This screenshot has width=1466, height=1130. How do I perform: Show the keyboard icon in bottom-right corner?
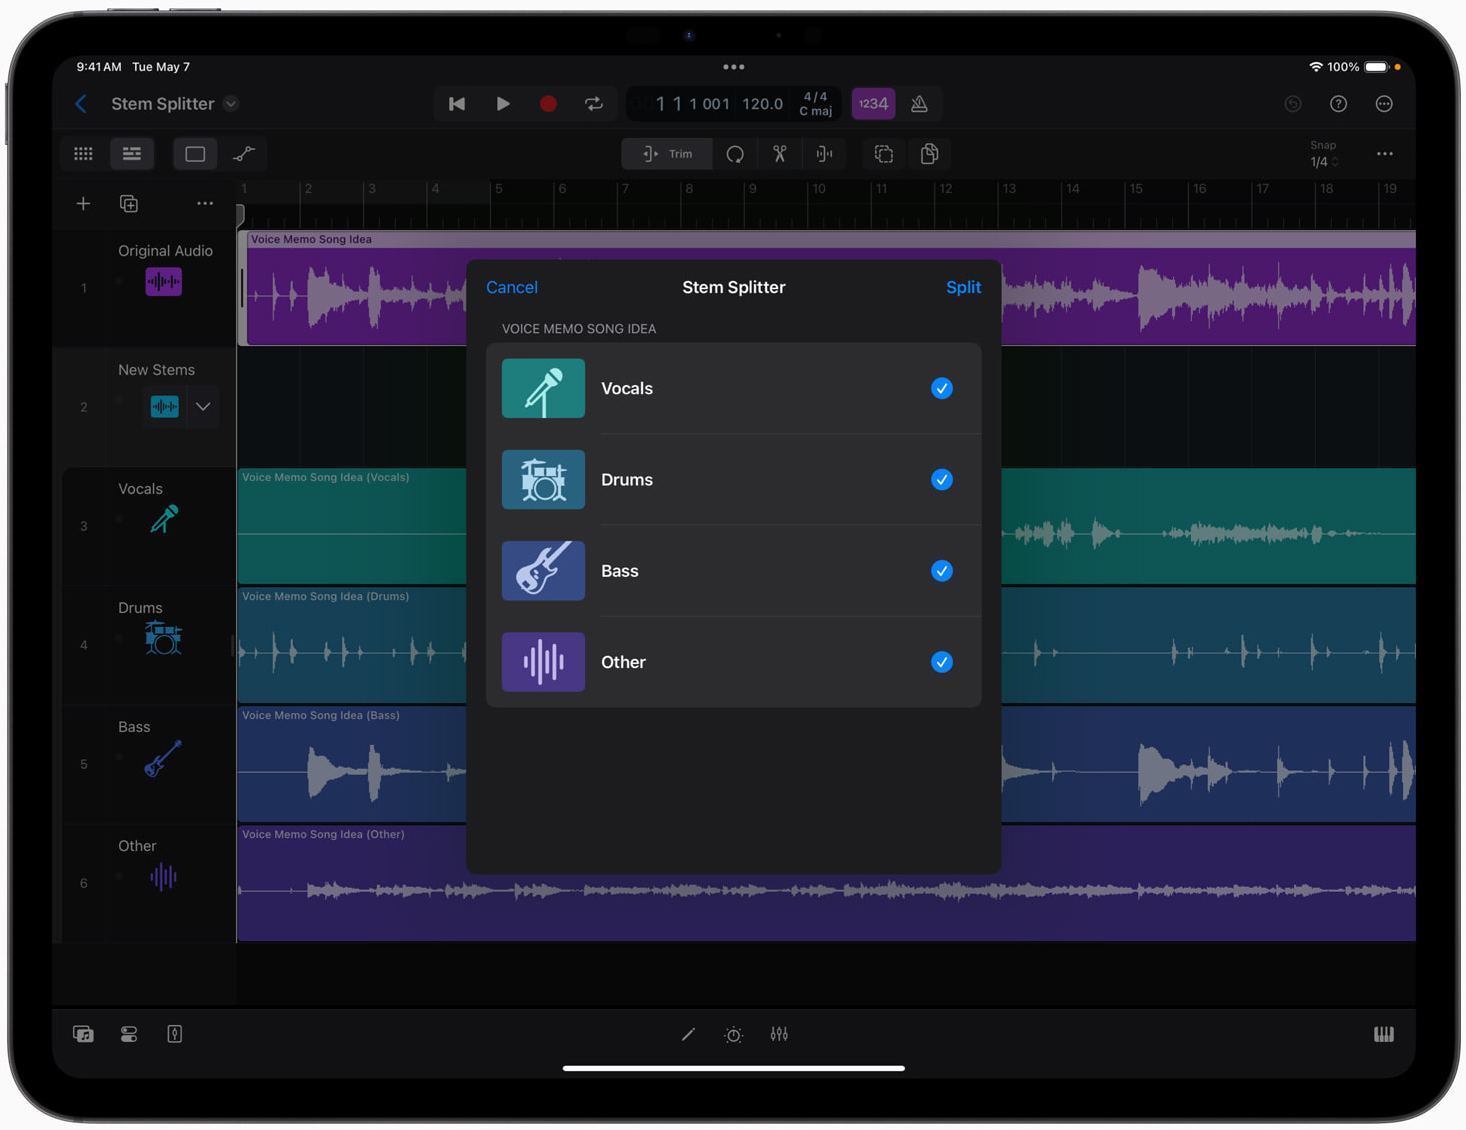1383,1034
